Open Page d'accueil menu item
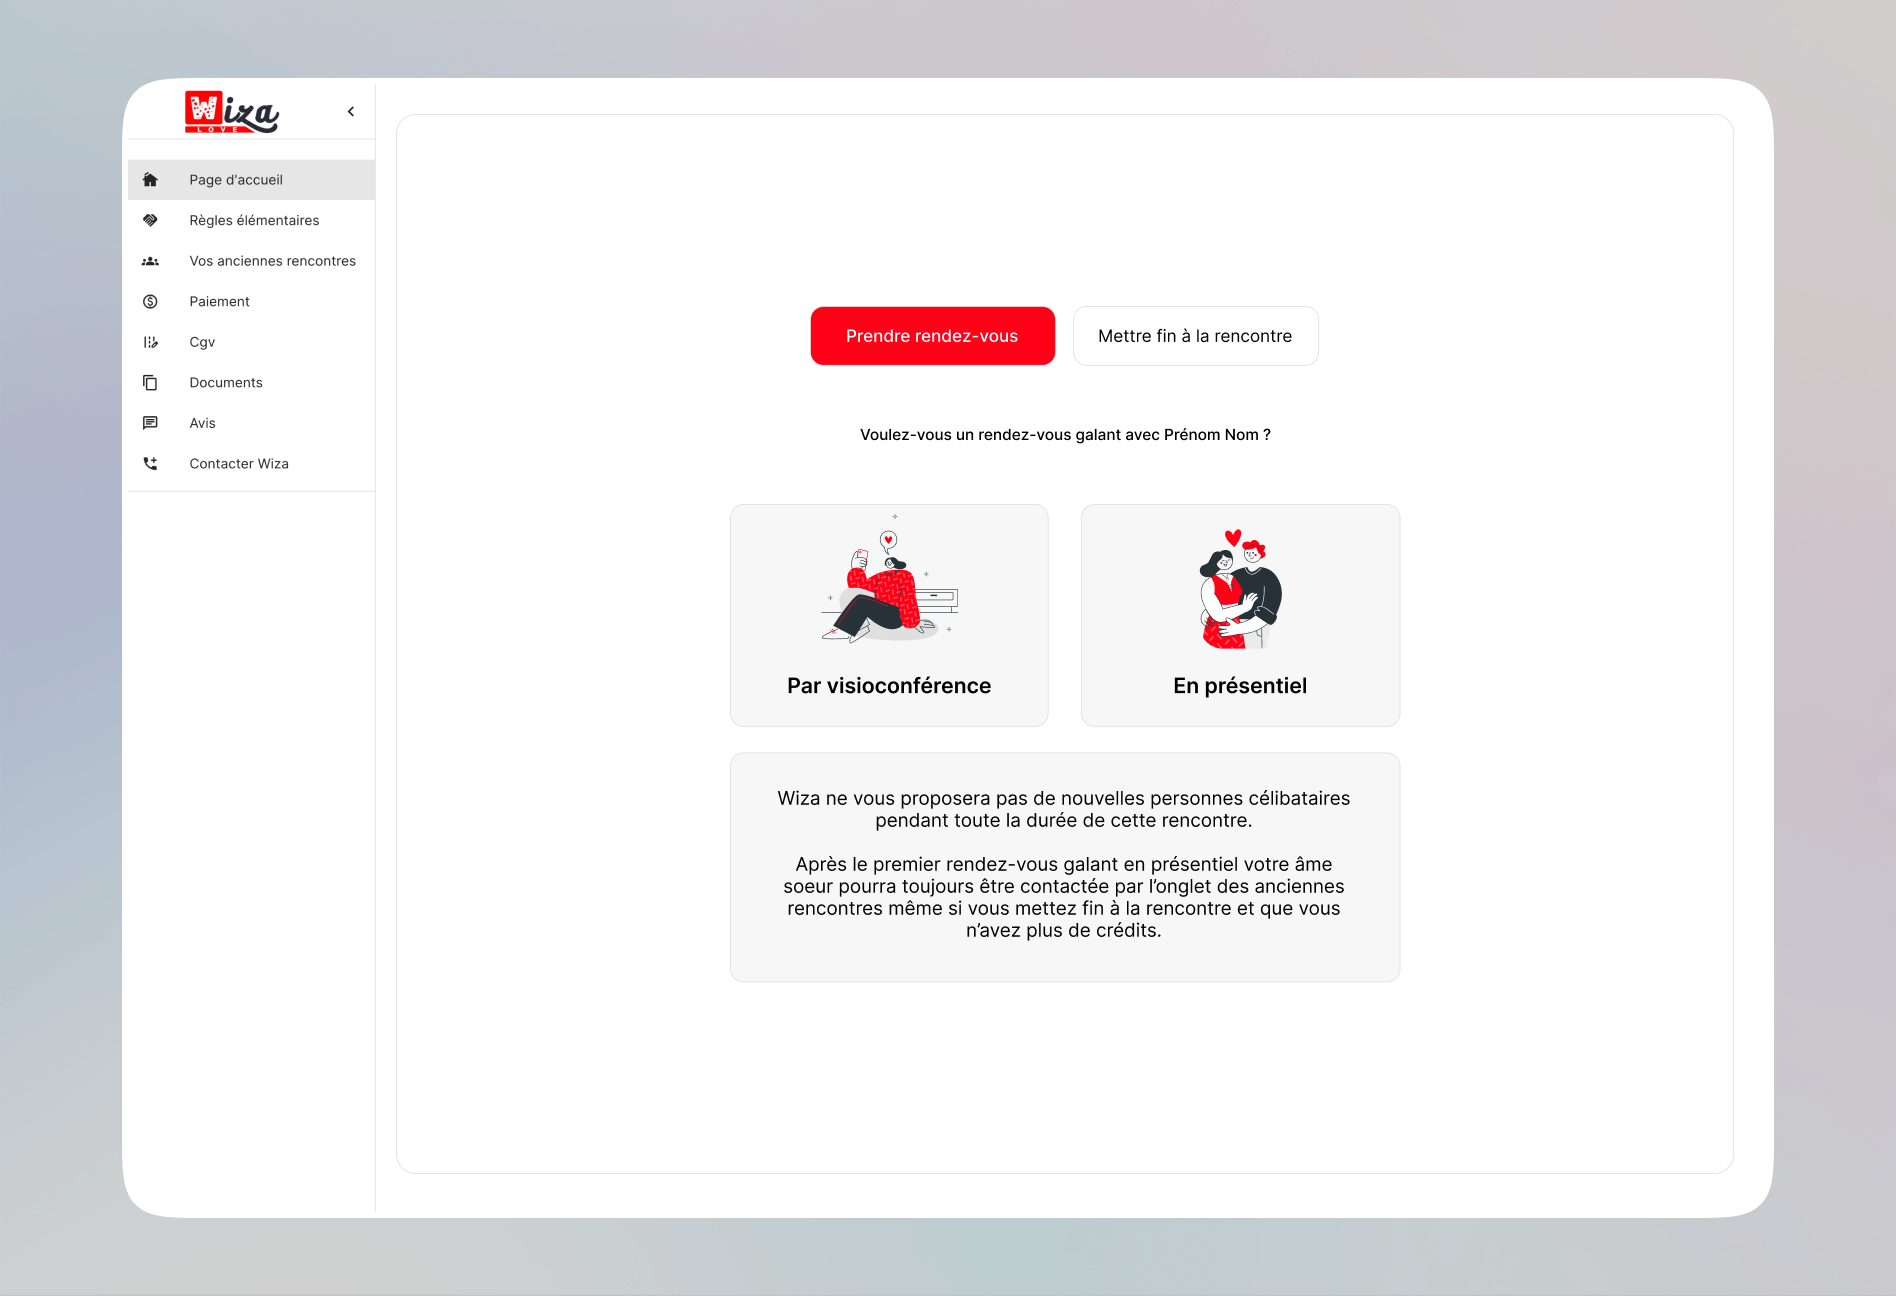This screenshot has width=1896, height=1296. click(x=236, y=180)
